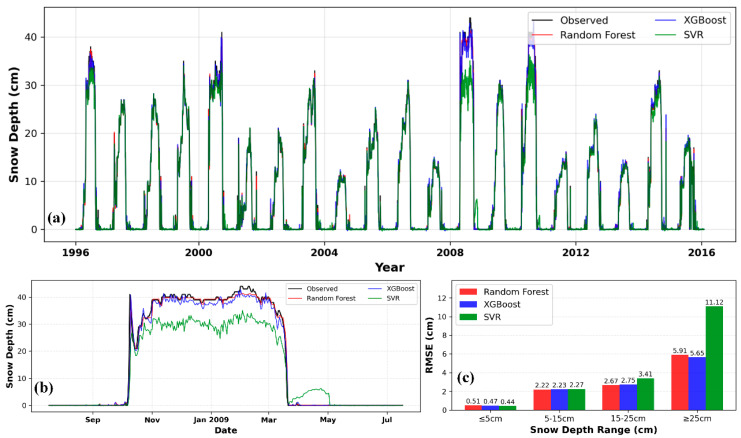
Task: Click the Snow Depth Range axis title
Action: (594, 430)
